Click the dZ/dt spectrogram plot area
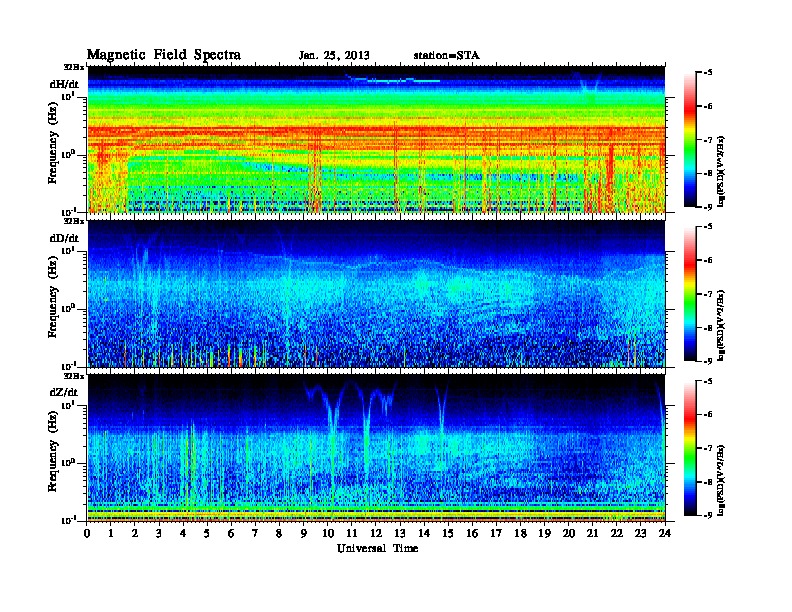 tap(376, 448)
